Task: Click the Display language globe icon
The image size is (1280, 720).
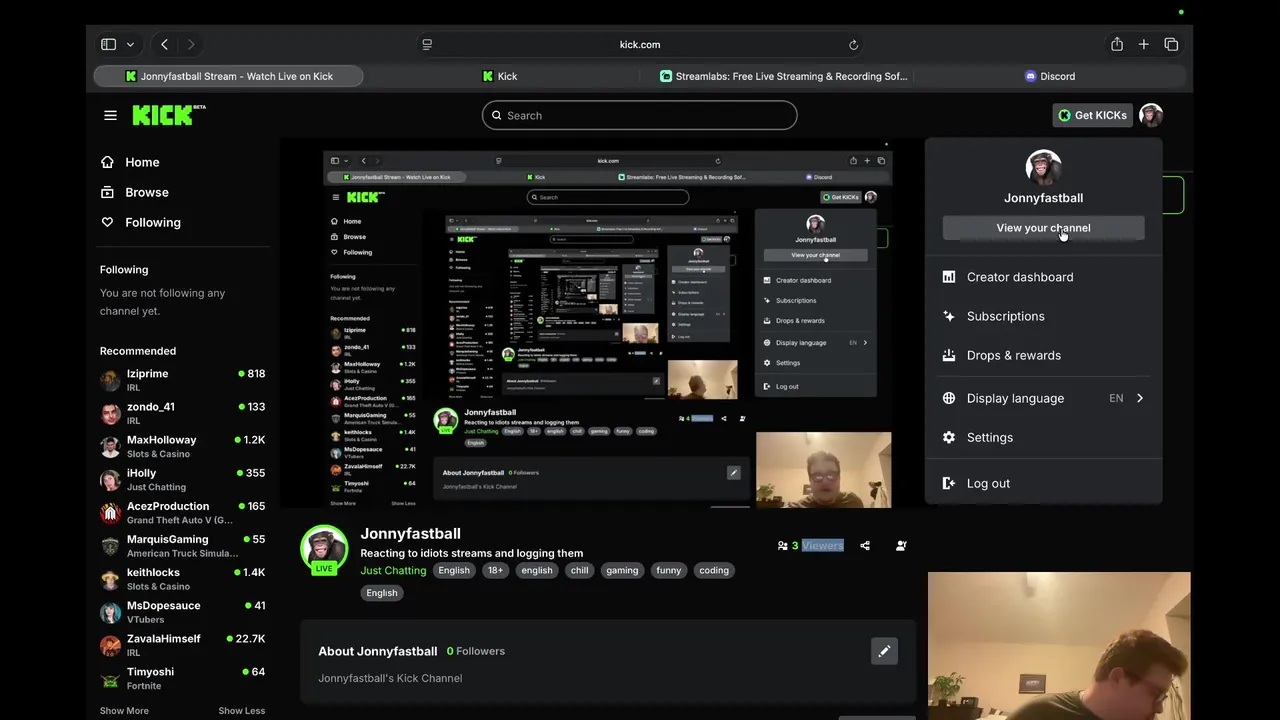Action: [x=949, y=398]
